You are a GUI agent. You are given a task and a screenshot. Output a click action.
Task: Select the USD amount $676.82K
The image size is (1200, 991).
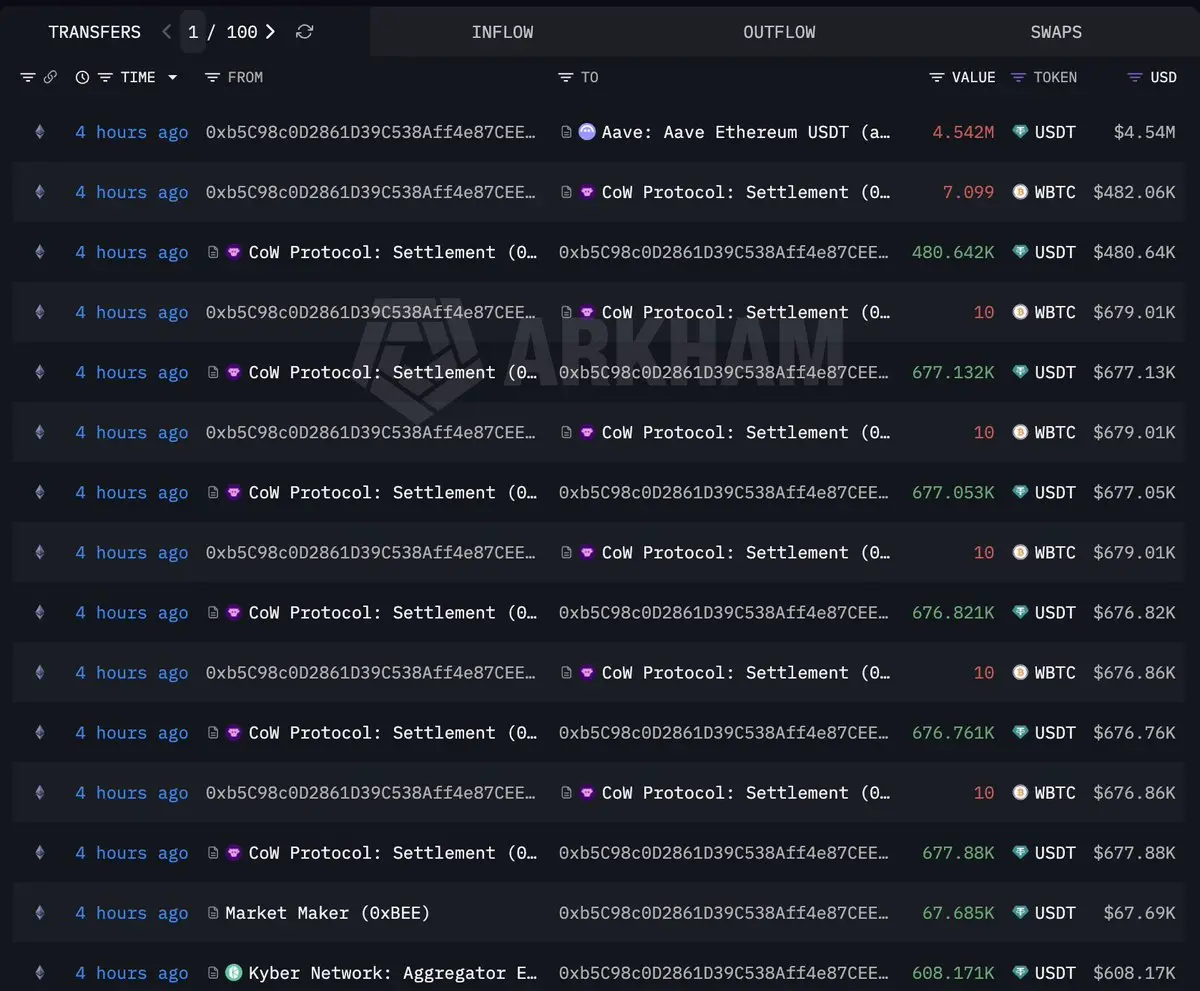coord(1134,612)
